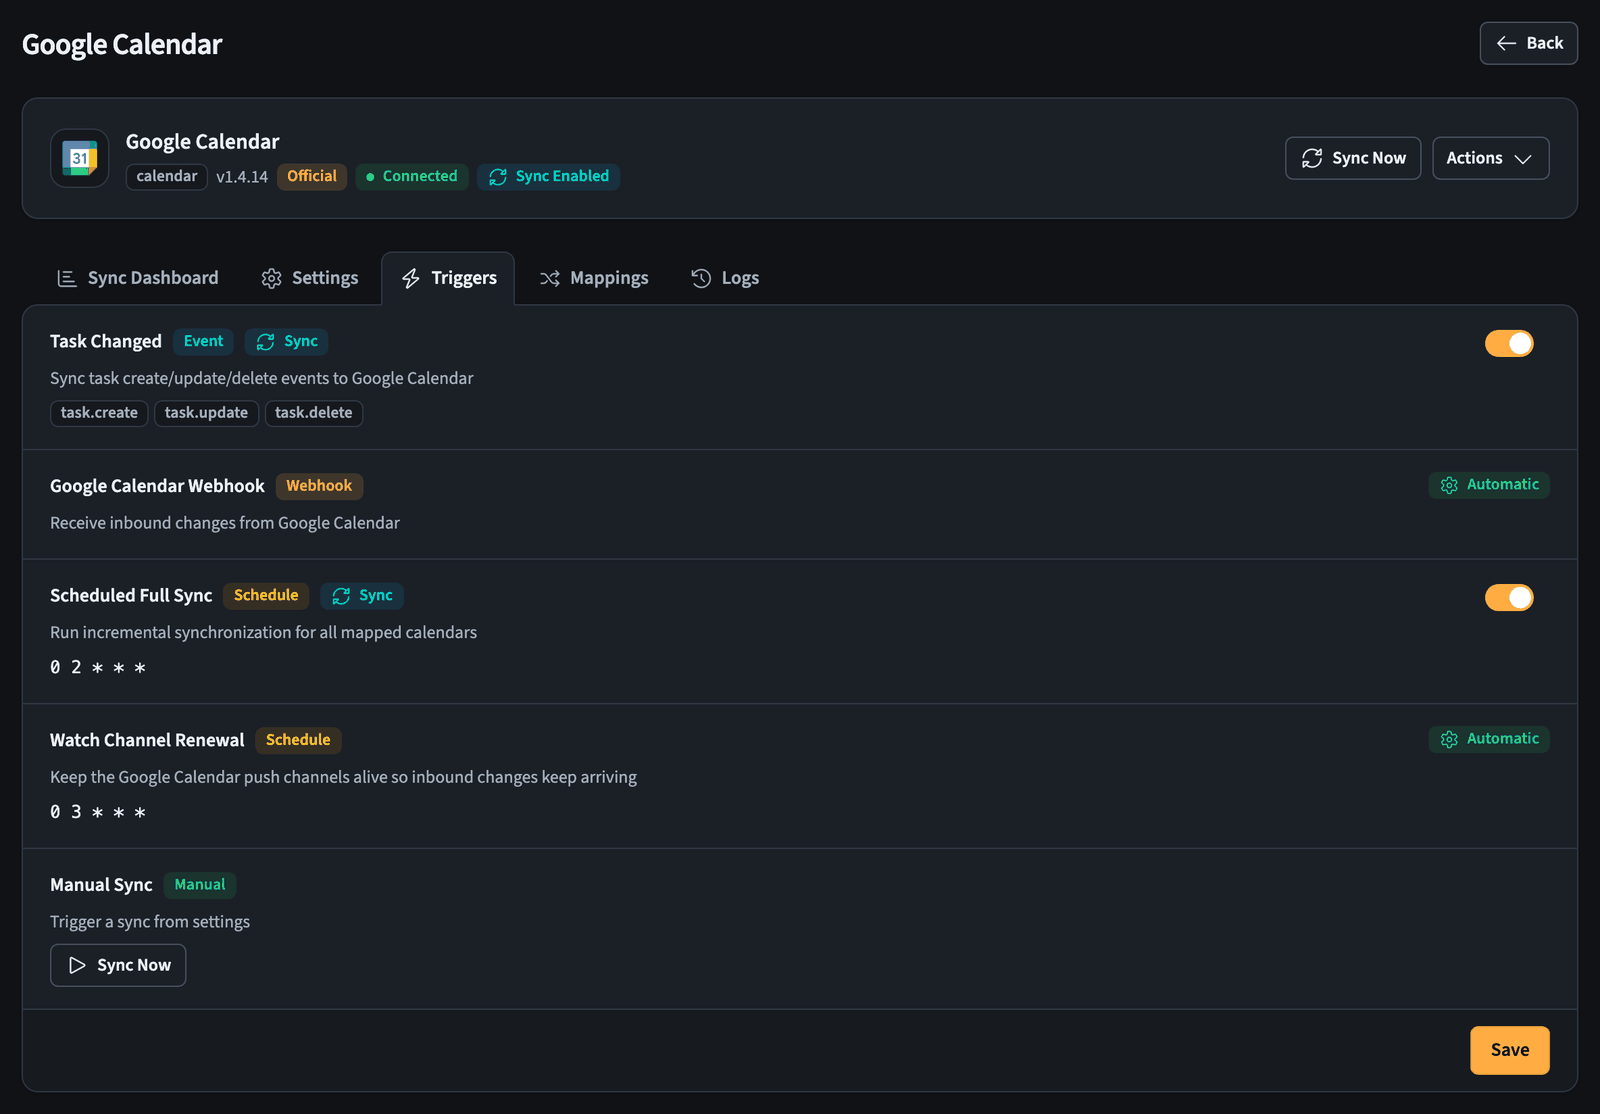Click Automatic badge for Google Calendar Webhook
1600x1114 pixels.
point(1489,485)
